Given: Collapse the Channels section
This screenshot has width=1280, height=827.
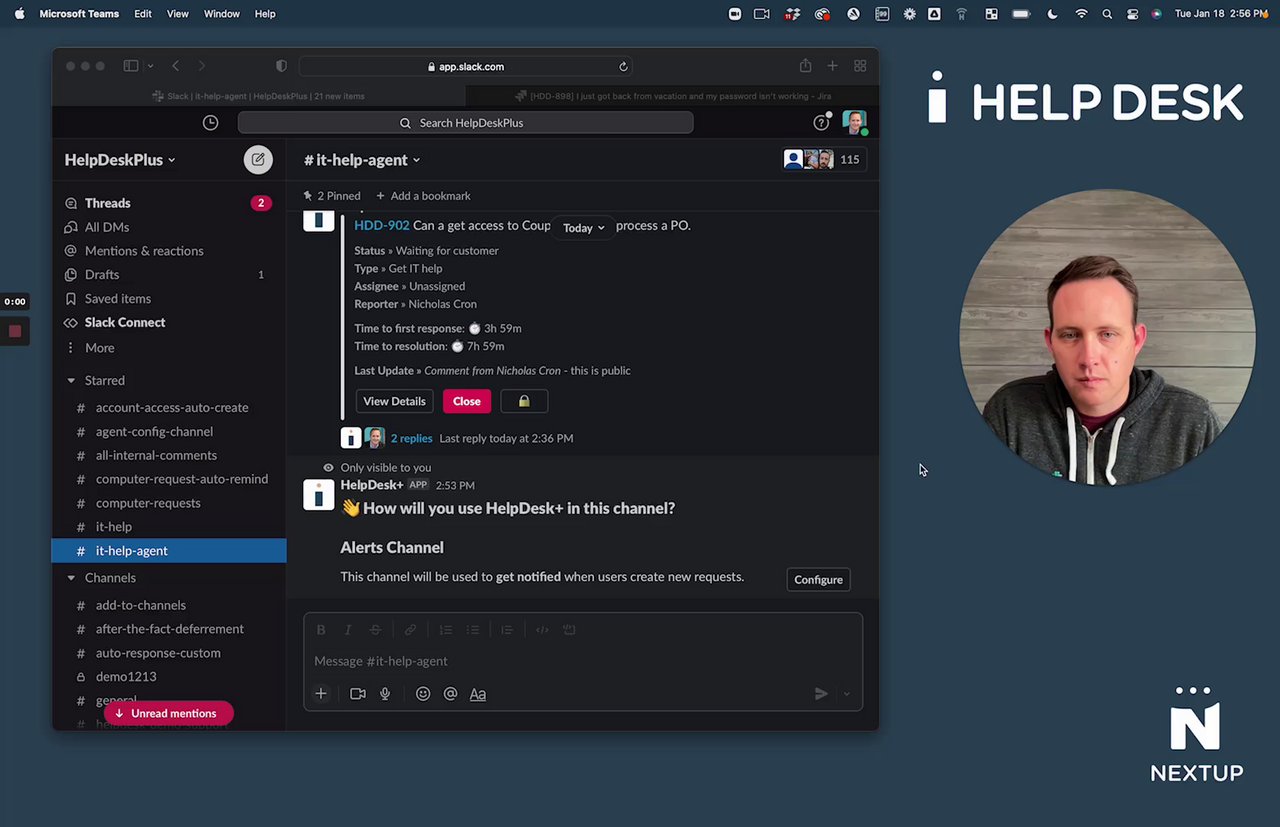Looking at the screenshot, I should 71,578.
